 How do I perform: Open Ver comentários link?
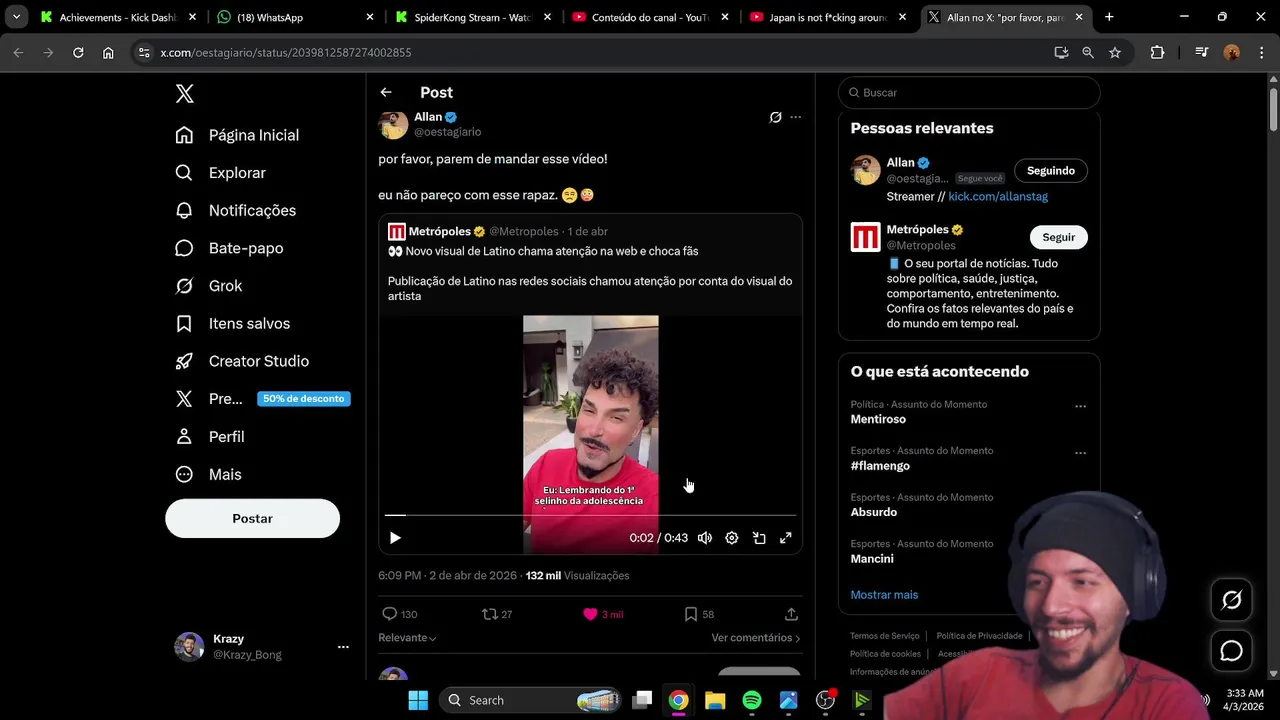(756, 638)
